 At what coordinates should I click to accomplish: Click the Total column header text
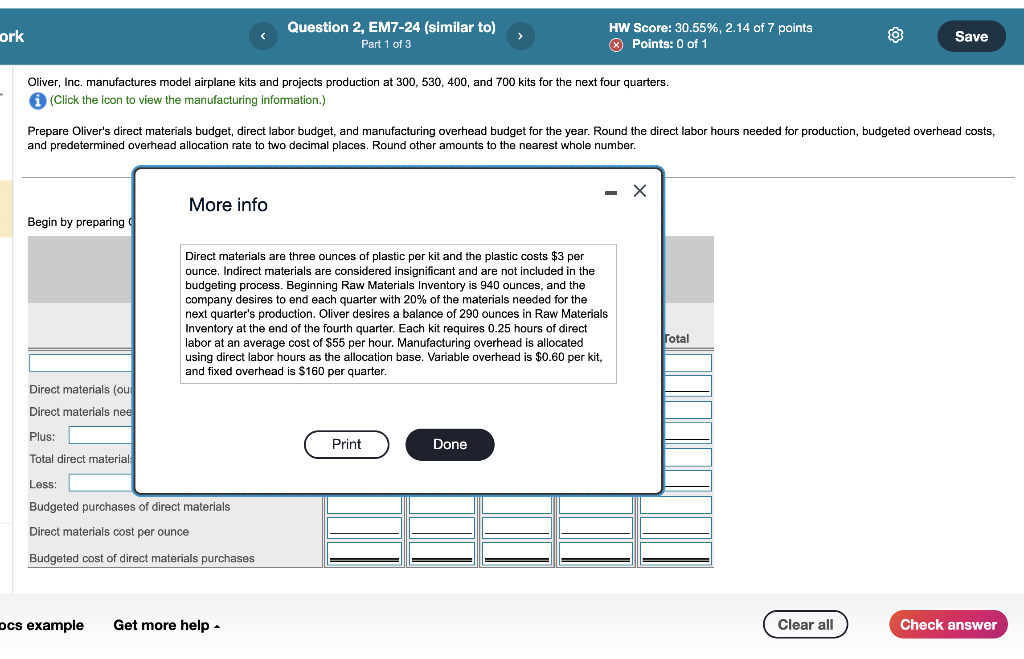click(677, 338)
